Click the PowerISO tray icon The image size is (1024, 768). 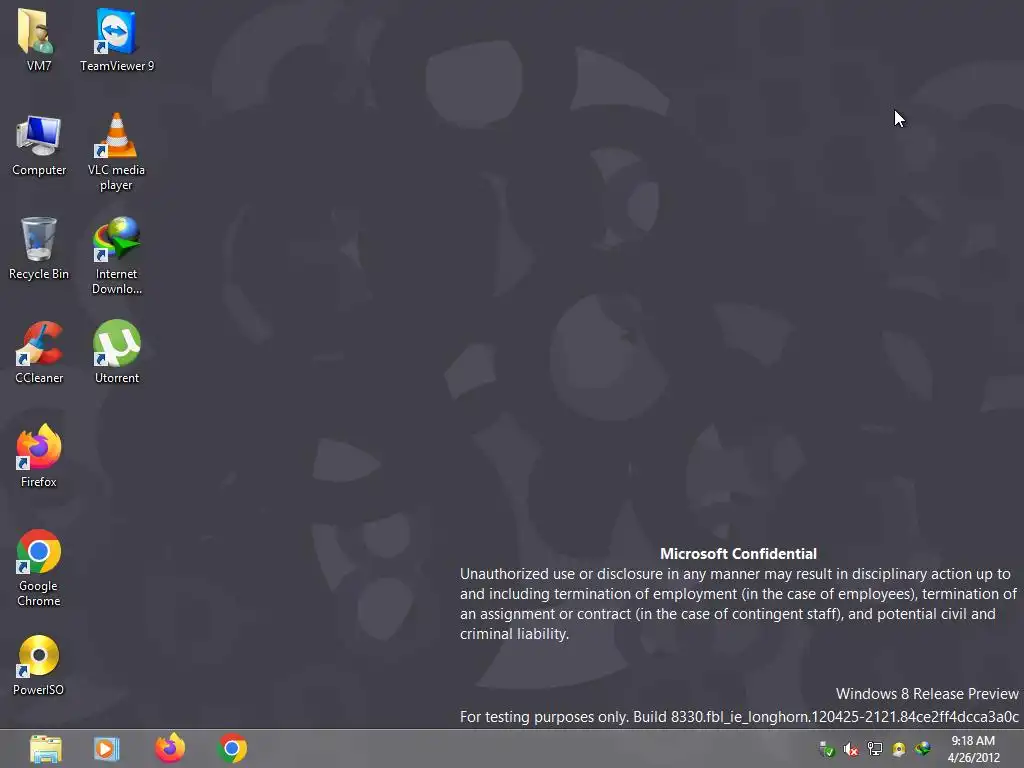(x=899, y=749)
